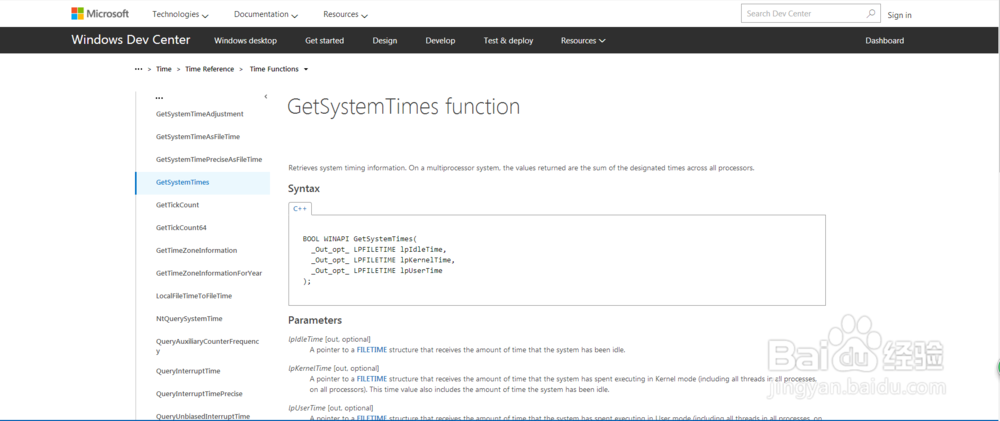
Task: Switch to the C++ syntax tab
Action: [x=300, y=208]
